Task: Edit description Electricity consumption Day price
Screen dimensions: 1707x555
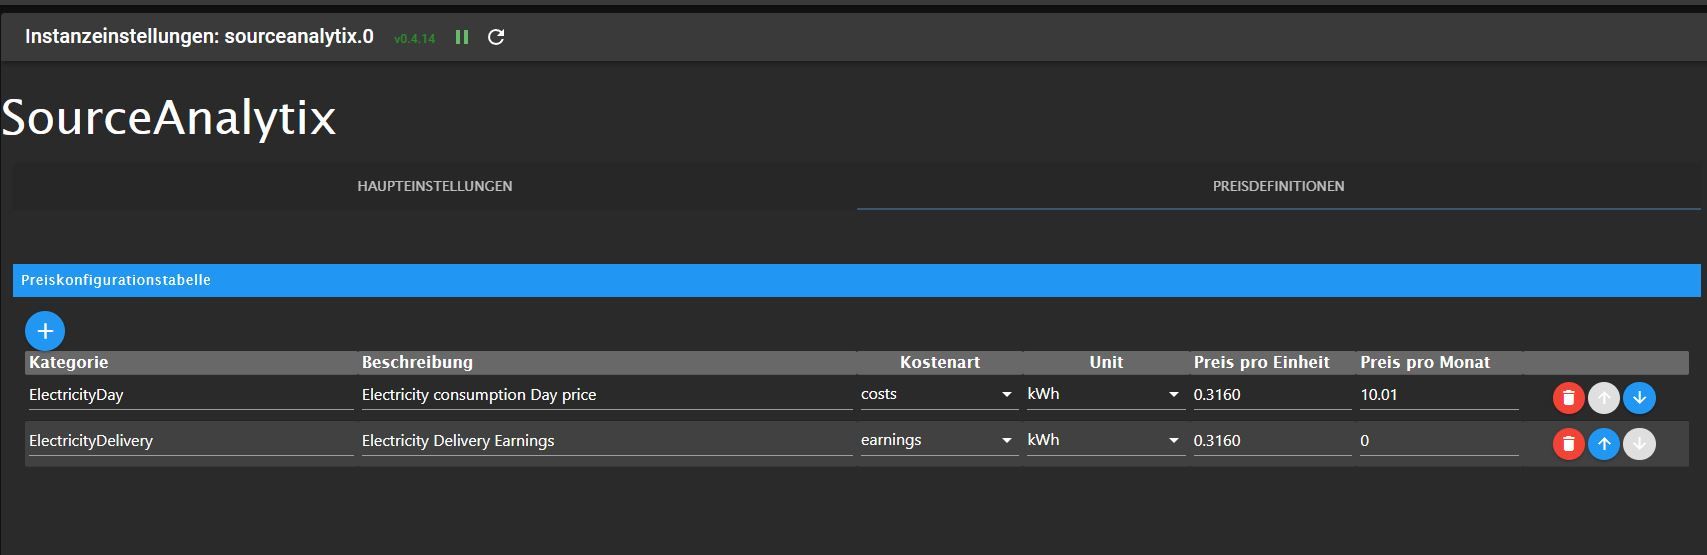Action: click(607, 395)
